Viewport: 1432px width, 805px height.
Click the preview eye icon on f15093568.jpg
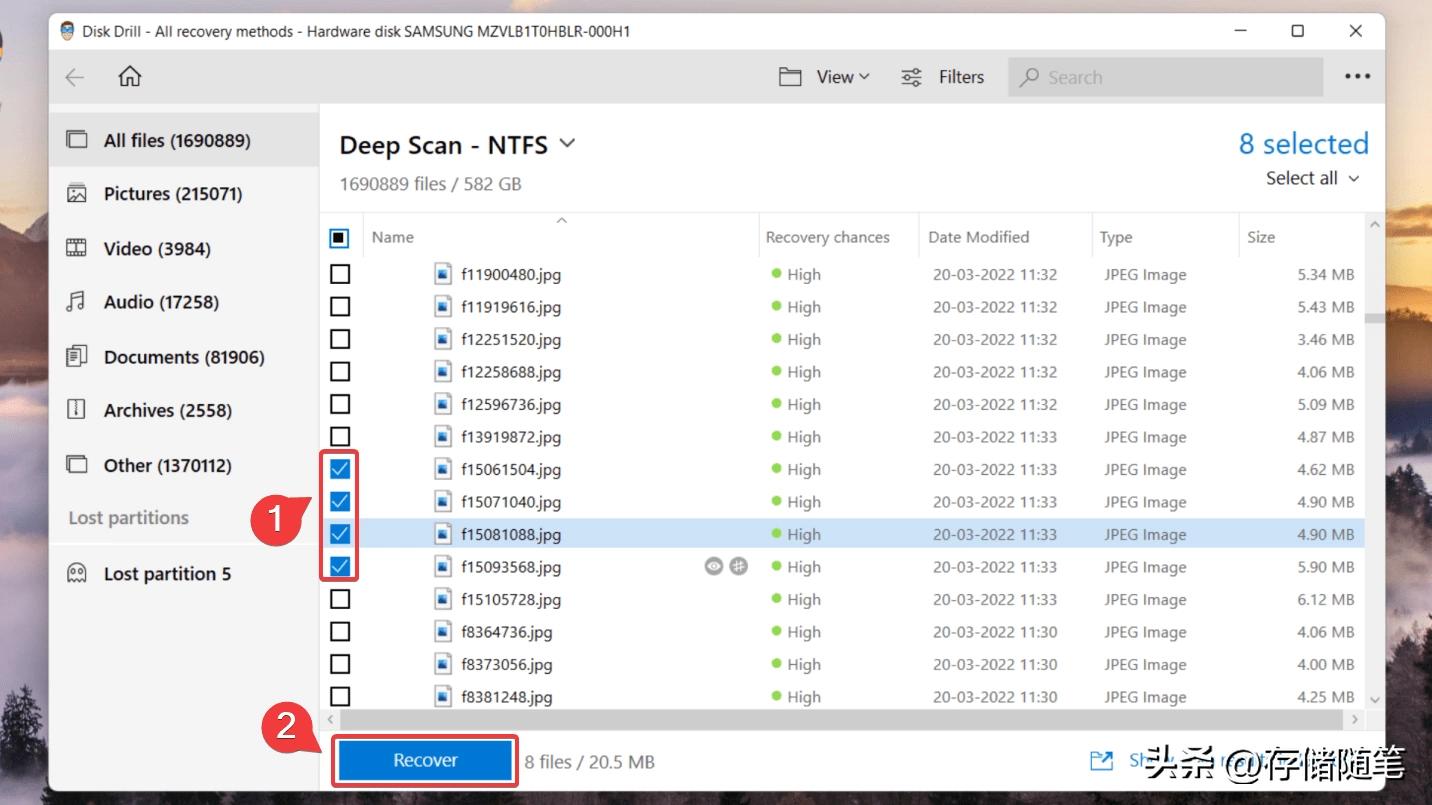(713, 567)
